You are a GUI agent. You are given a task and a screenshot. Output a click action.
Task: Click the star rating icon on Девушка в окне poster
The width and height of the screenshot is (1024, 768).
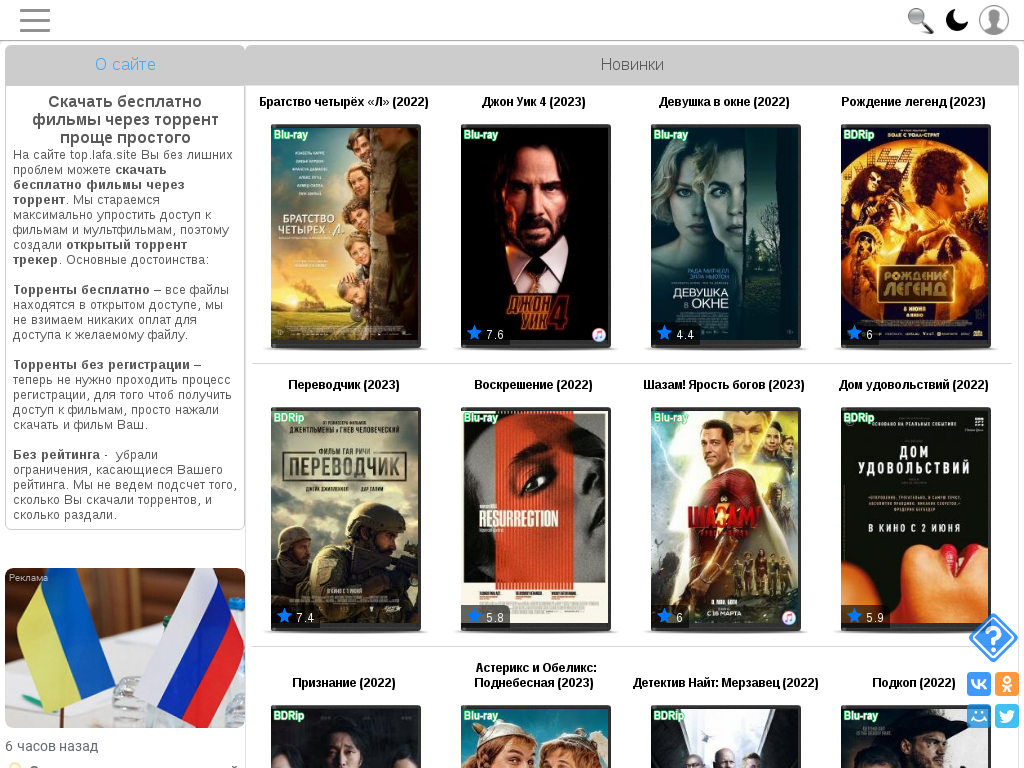coord(664,333)
